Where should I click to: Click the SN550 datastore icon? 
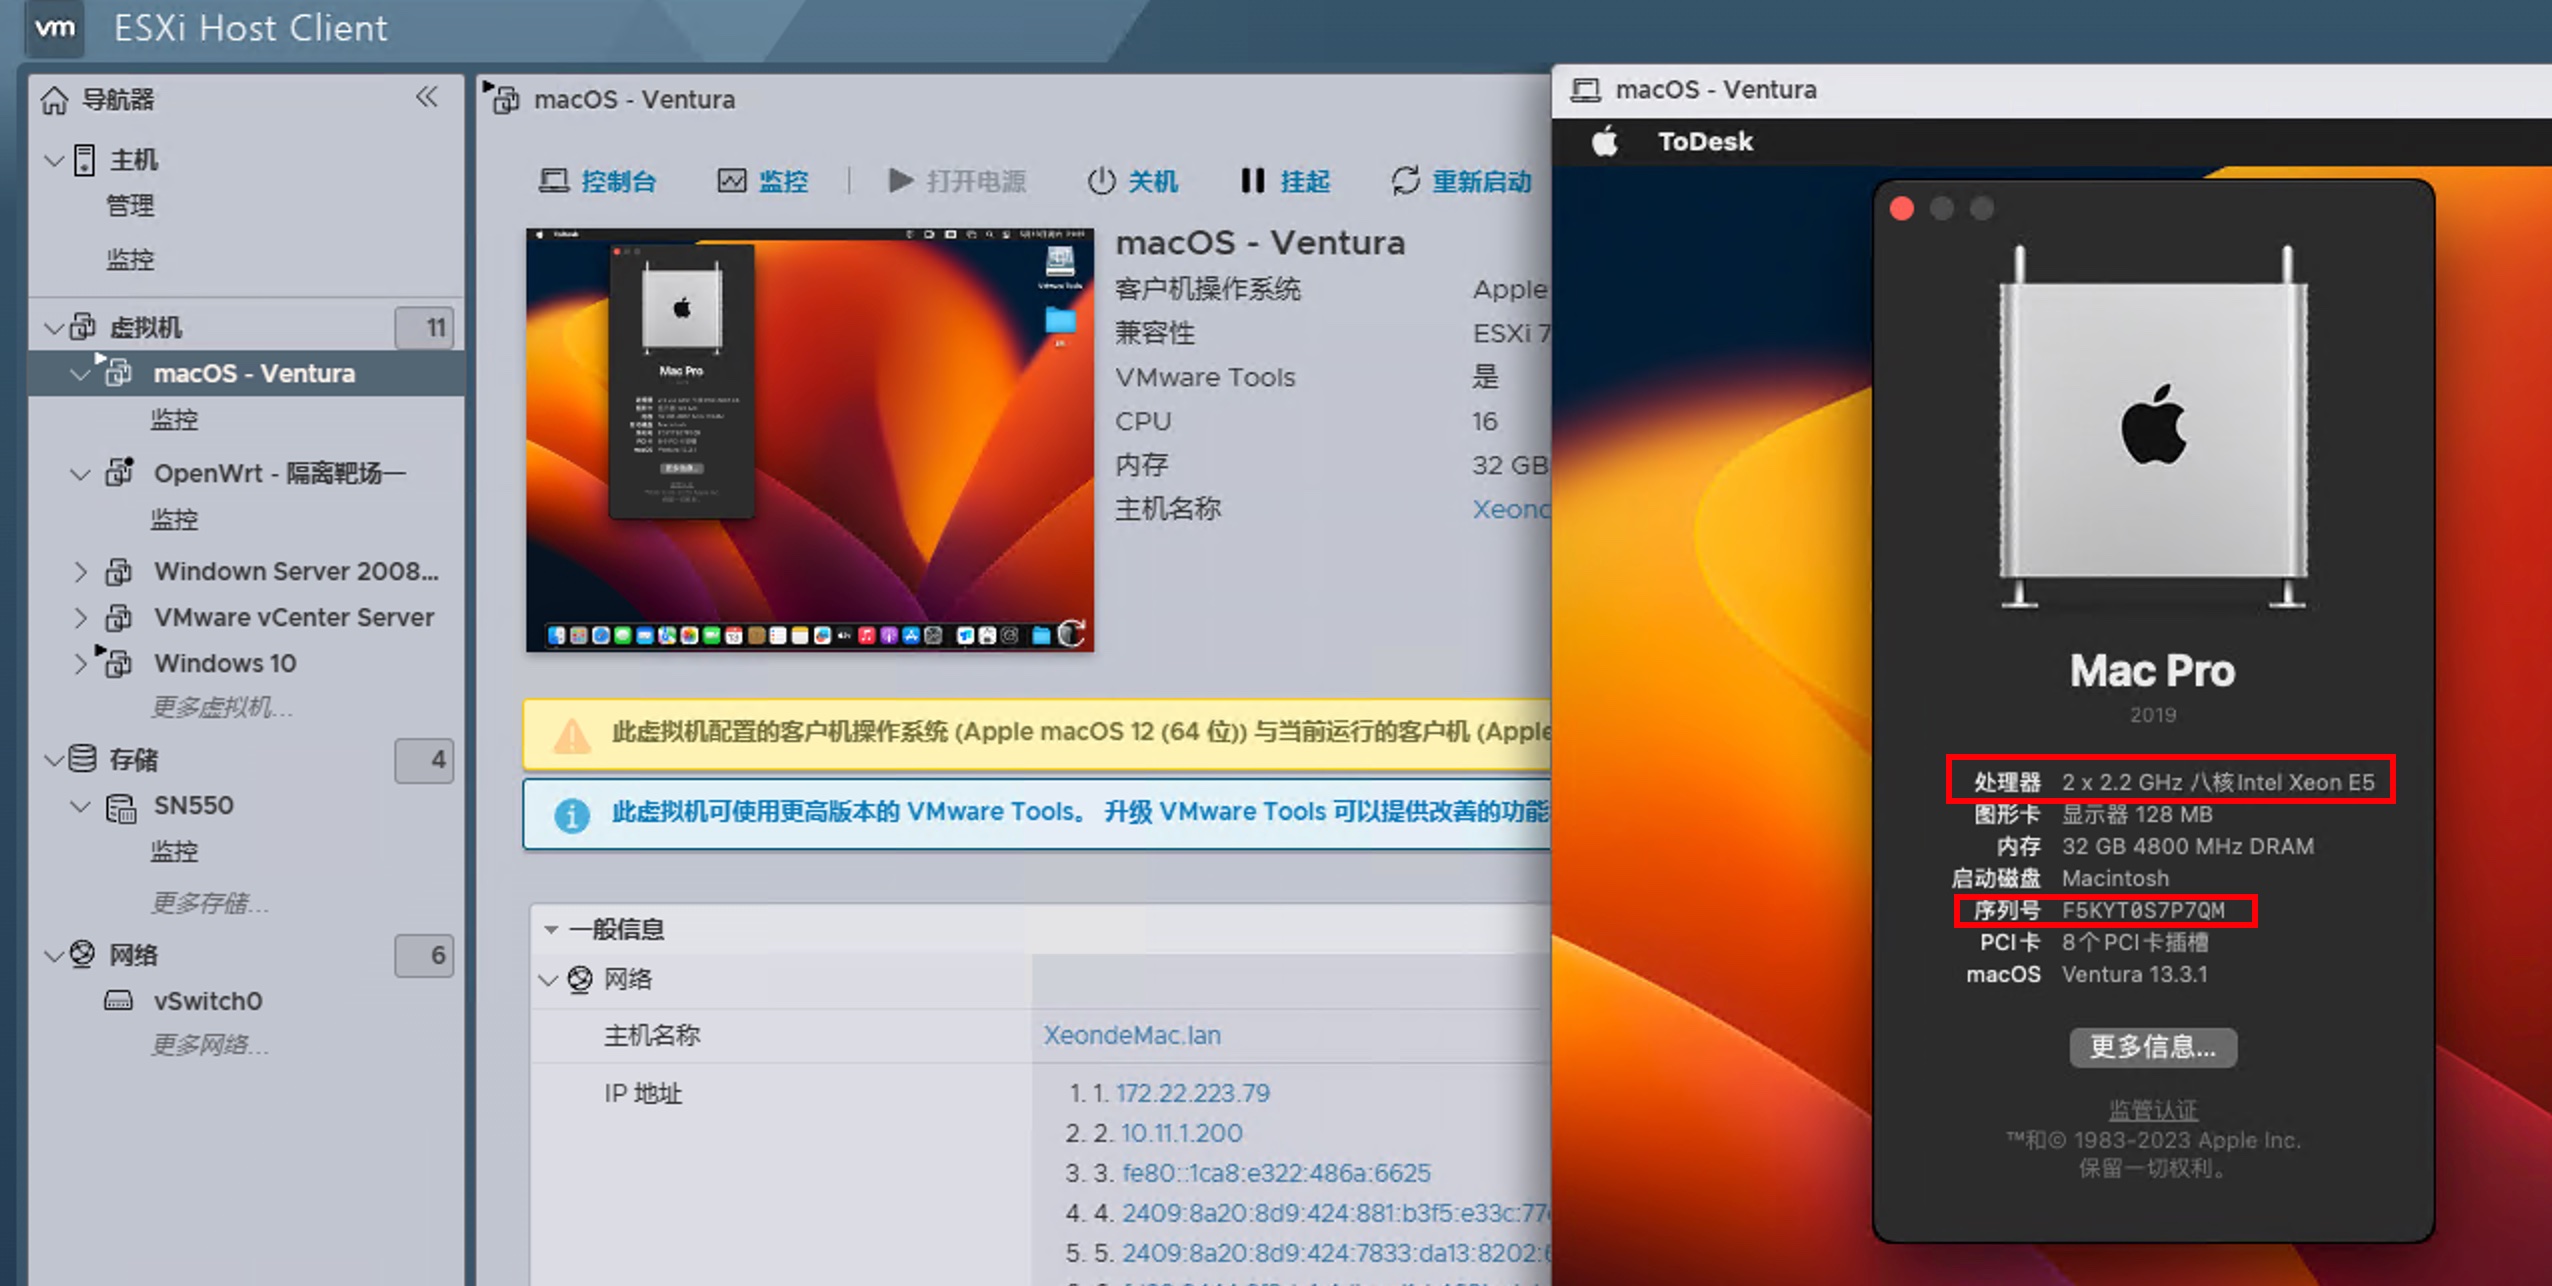point(121,807)
